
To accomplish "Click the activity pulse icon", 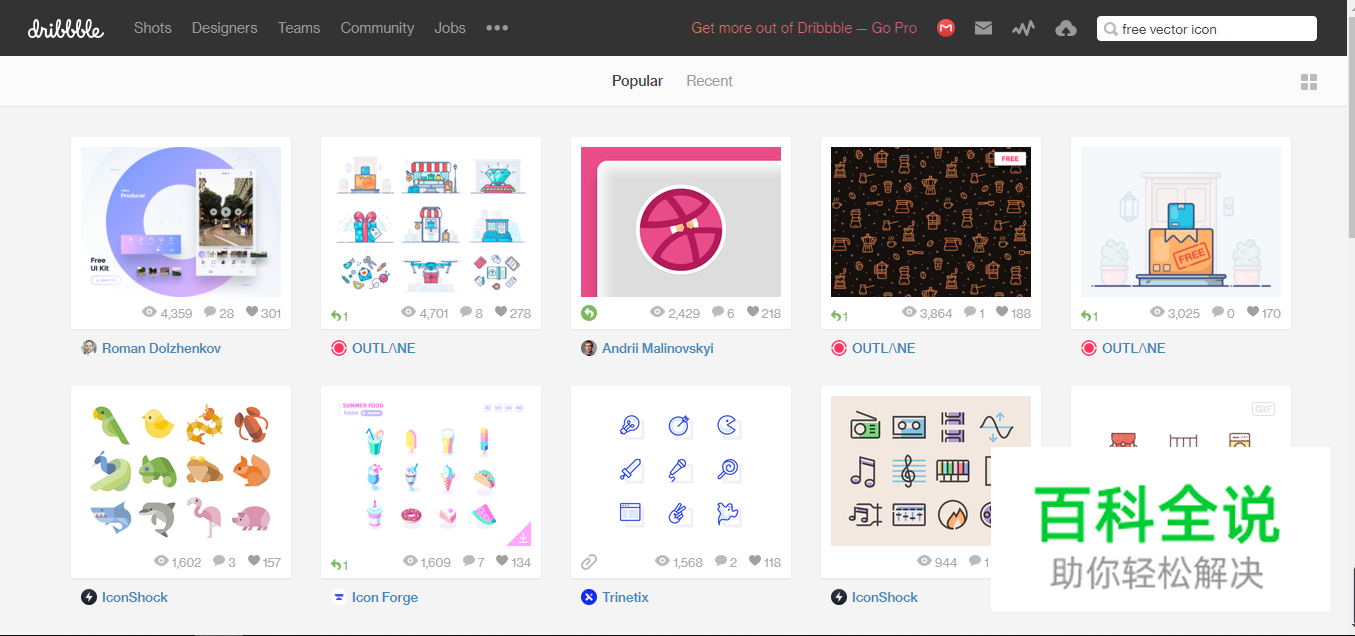I will pos(1023,29).
